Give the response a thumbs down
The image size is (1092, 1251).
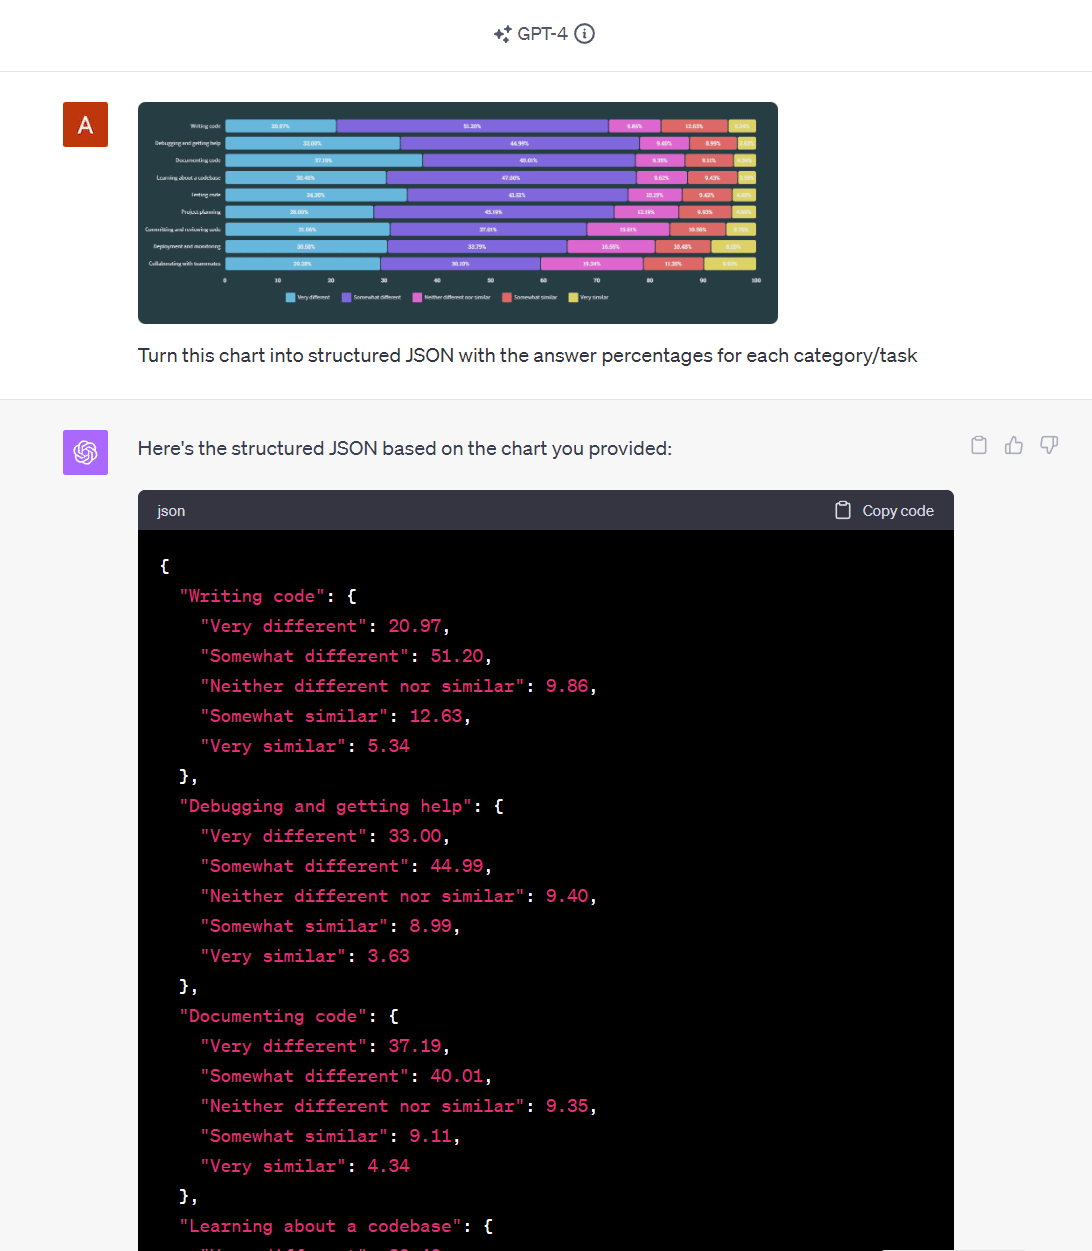(1048, 446)
